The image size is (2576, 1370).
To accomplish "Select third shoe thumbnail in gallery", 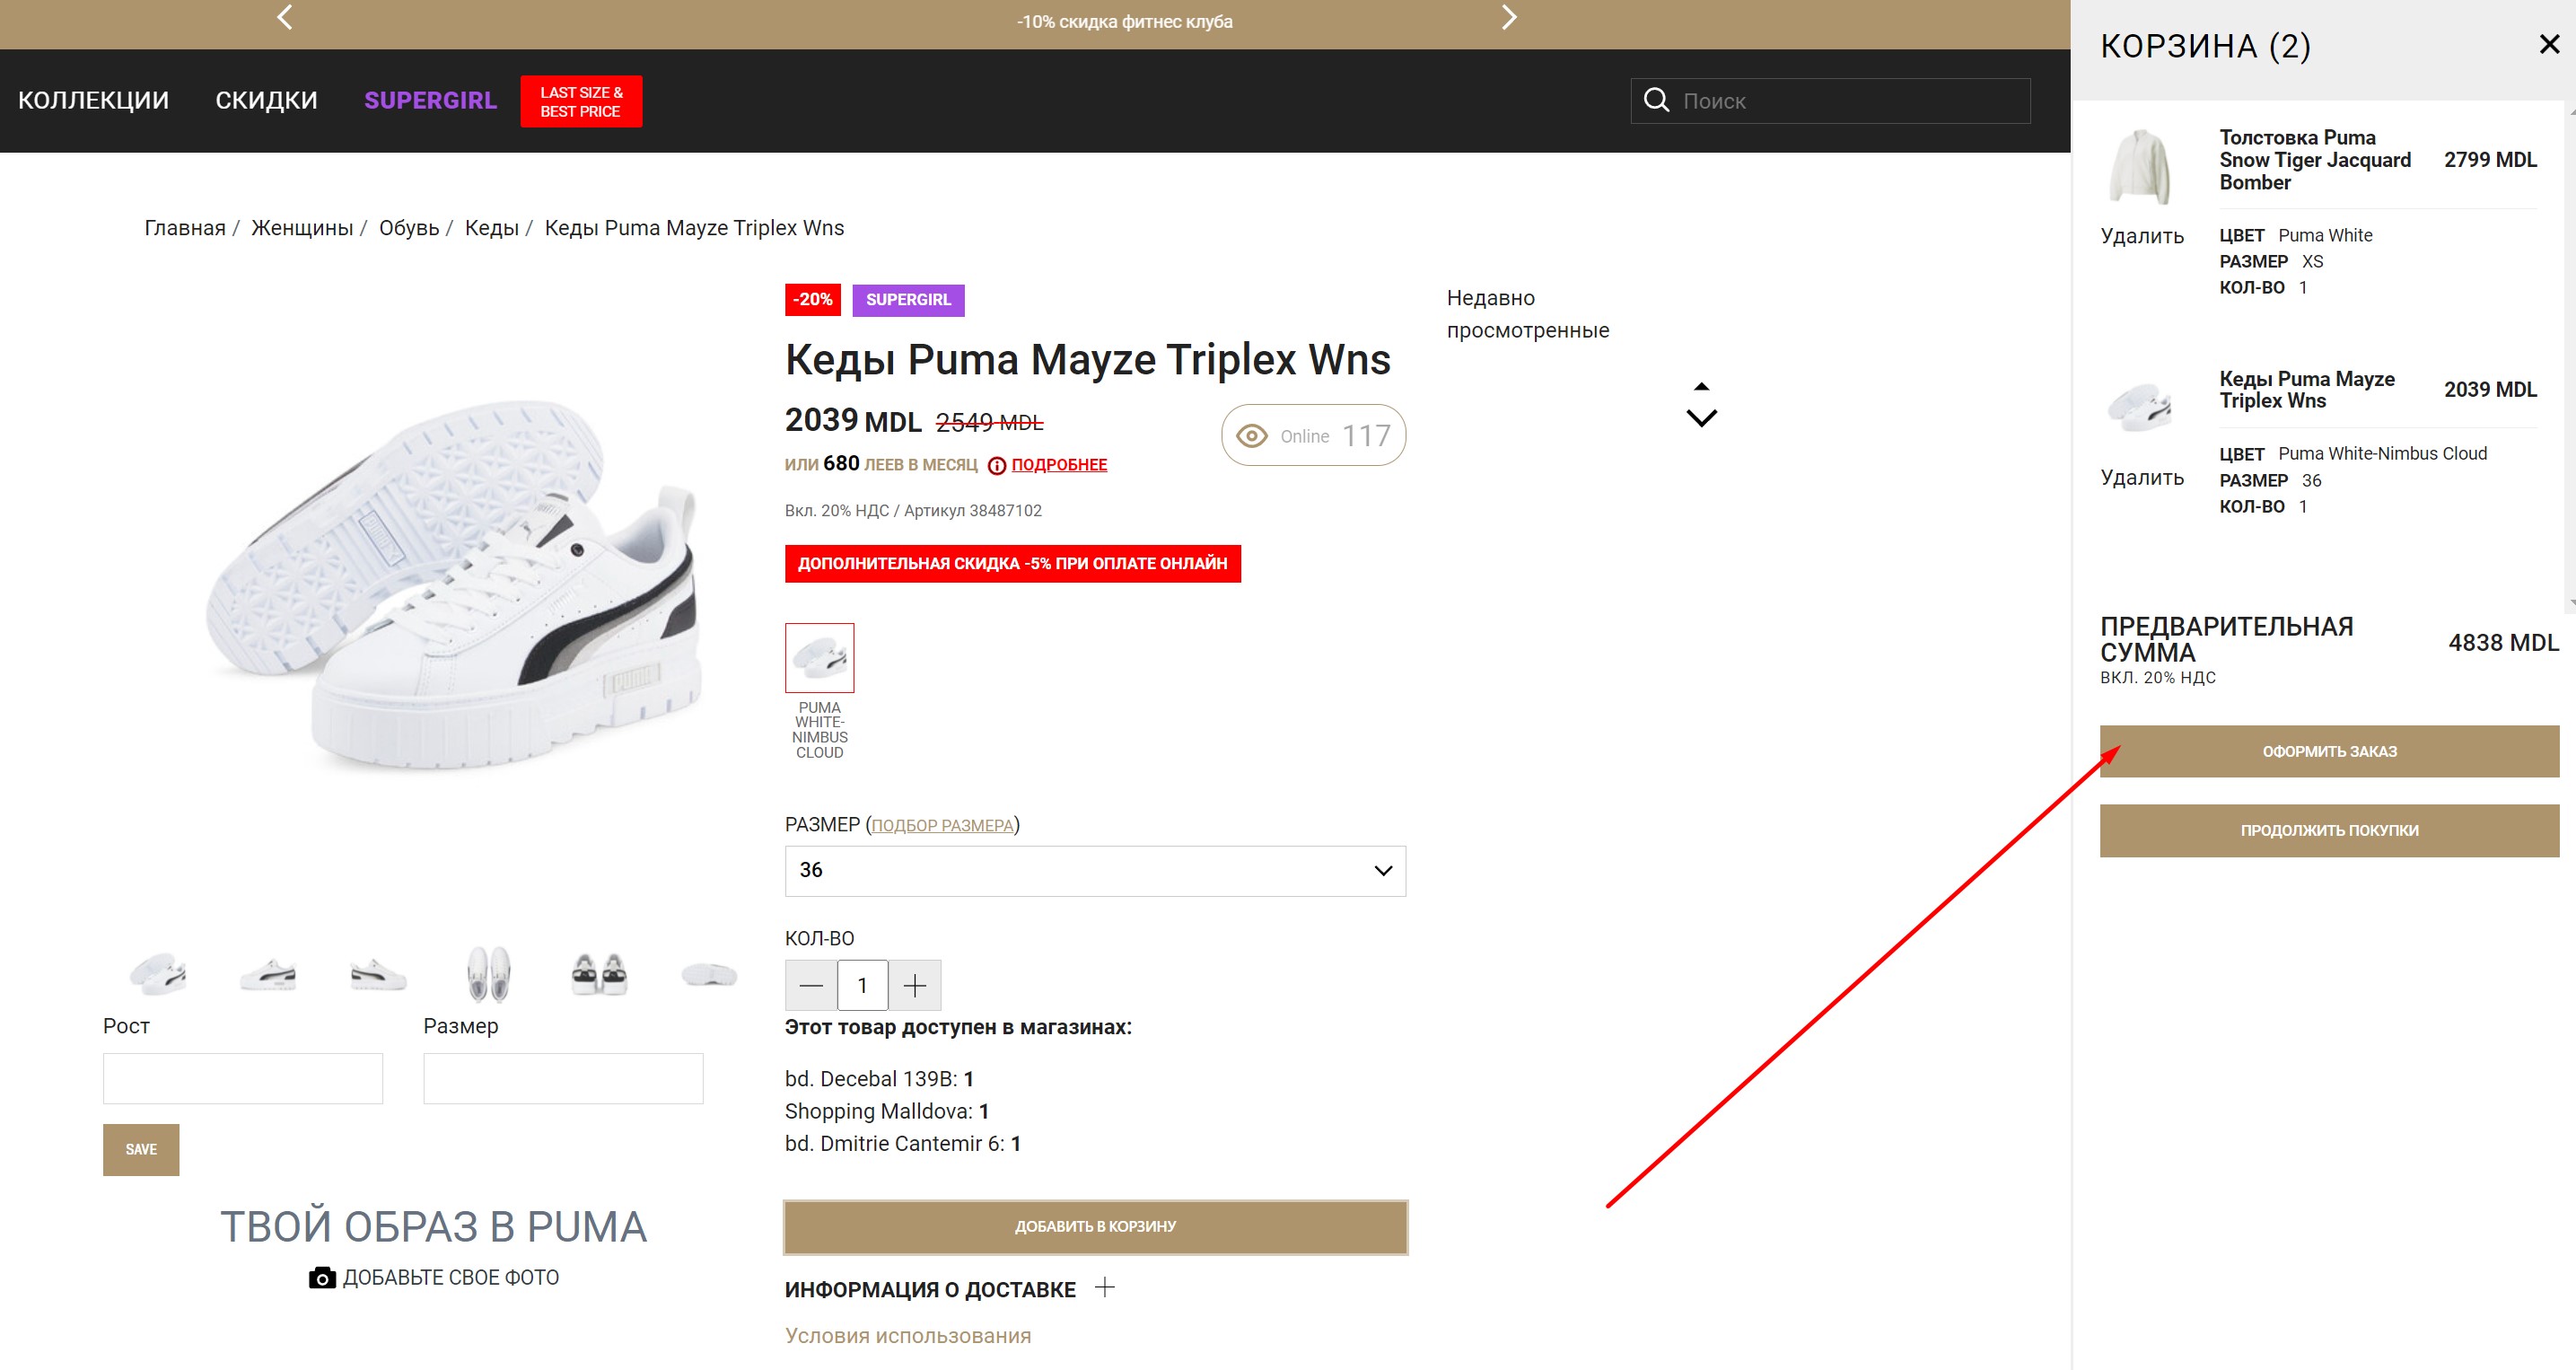I will (x=378, y=973).
